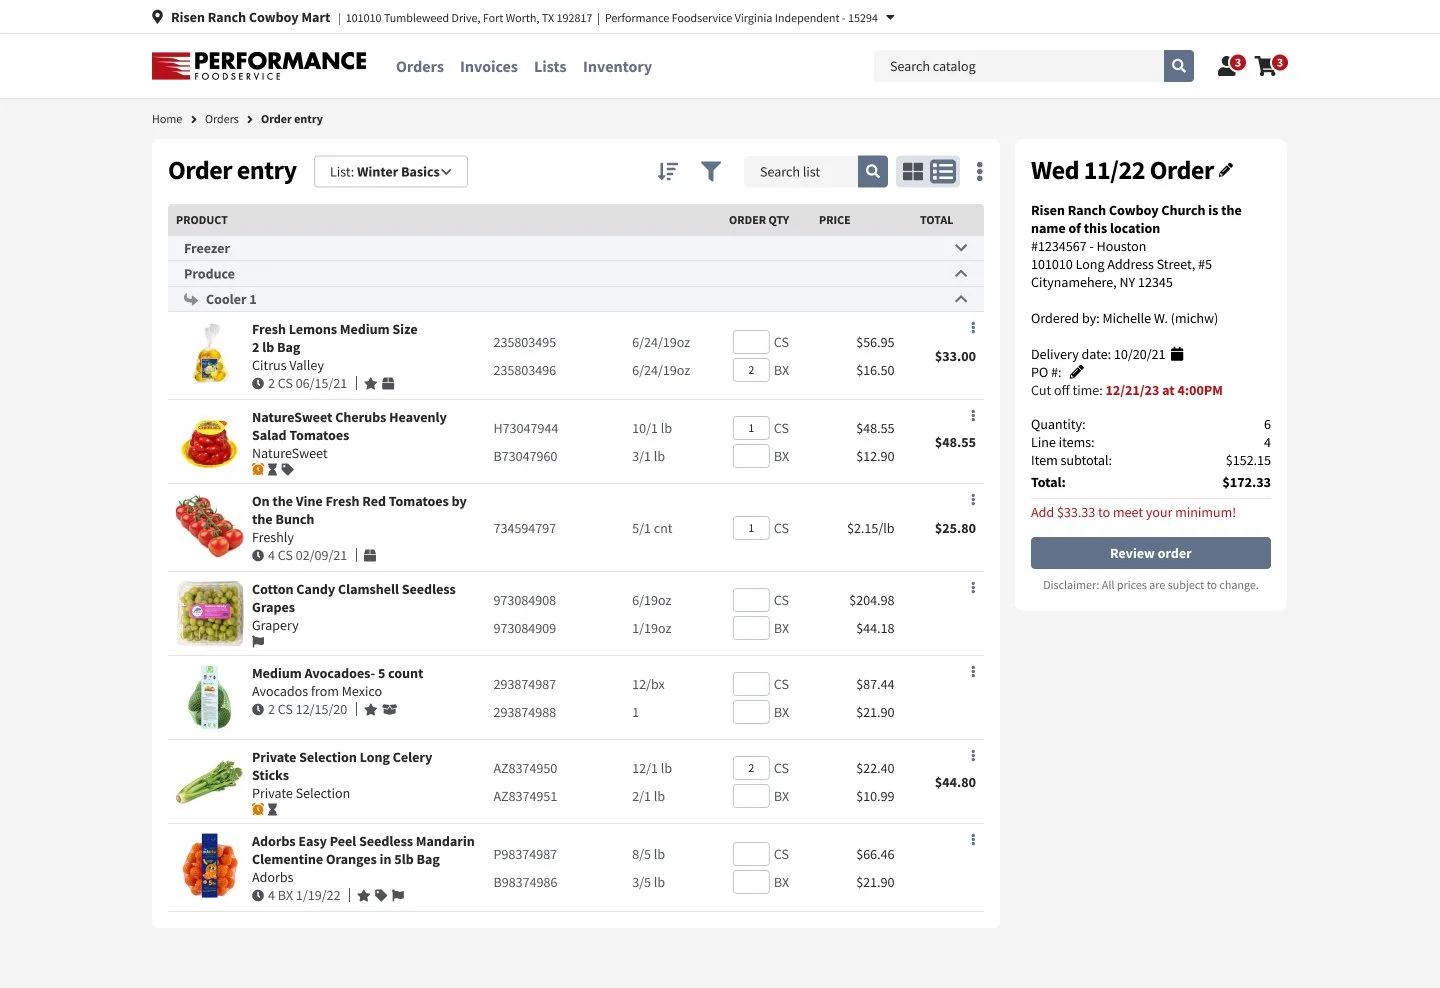Click Vine Tomatoes CS quantity box
This screenshot has height=988, width=1440.
coord(751,528)
